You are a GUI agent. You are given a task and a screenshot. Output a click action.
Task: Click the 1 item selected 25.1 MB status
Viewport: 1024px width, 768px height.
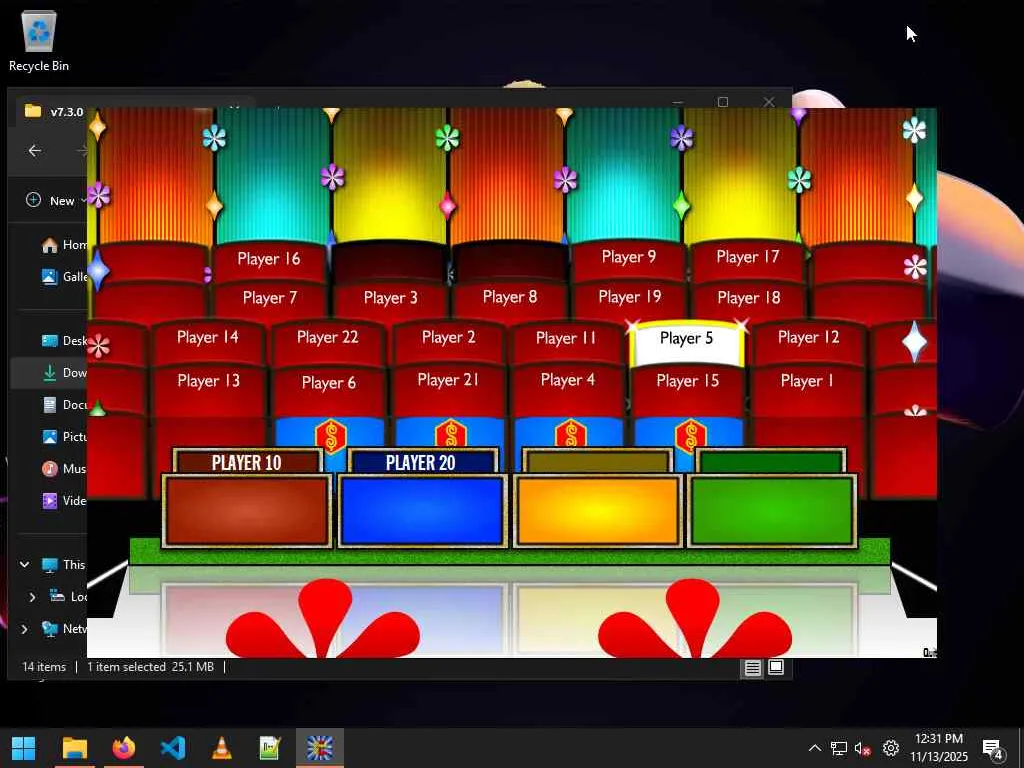pos(150,667)
